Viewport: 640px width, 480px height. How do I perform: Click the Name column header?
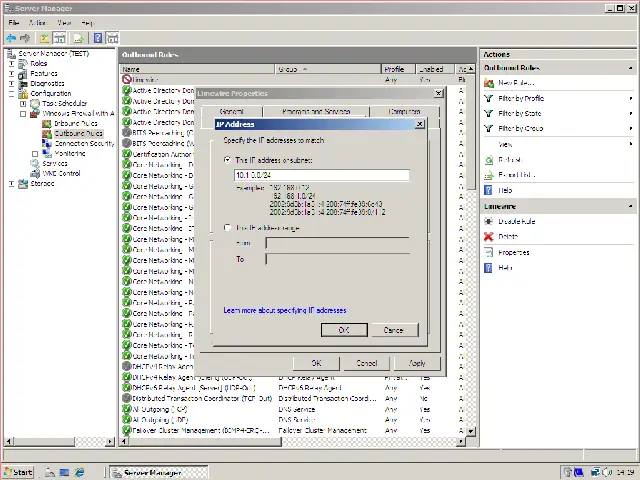[x=198, y=69]
